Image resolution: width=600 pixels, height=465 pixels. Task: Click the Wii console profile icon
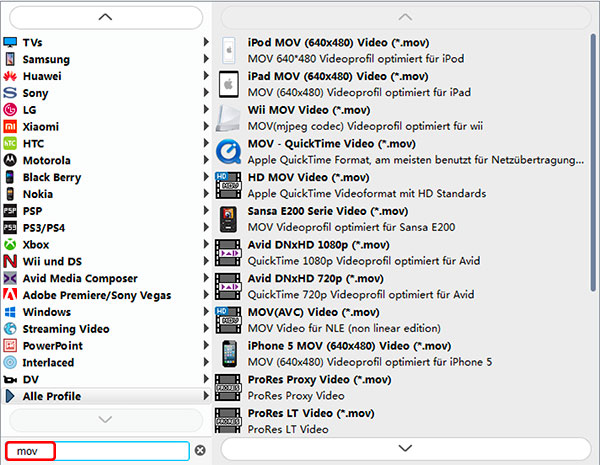pos(228,118)
